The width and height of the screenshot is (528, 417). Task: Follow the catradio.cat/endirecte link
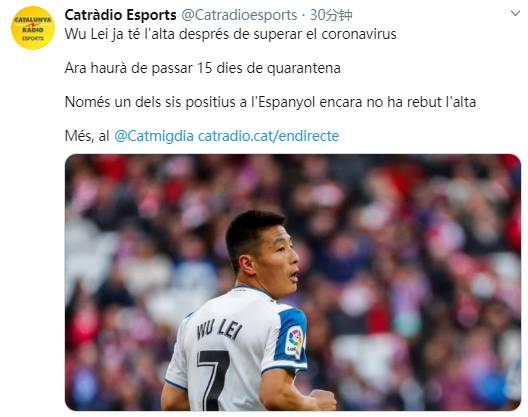tap(268, 136)
